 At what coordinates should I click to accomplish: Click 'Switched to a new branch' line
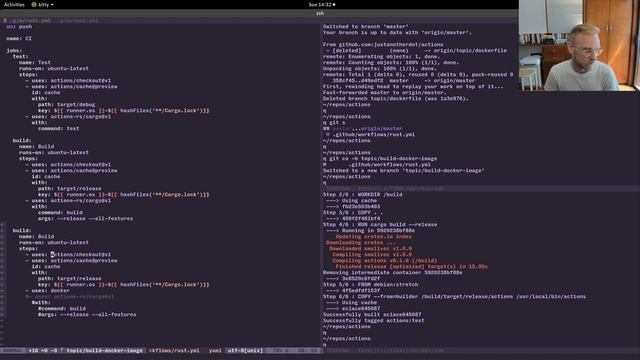pyautogui.click(x=404, y=171)
